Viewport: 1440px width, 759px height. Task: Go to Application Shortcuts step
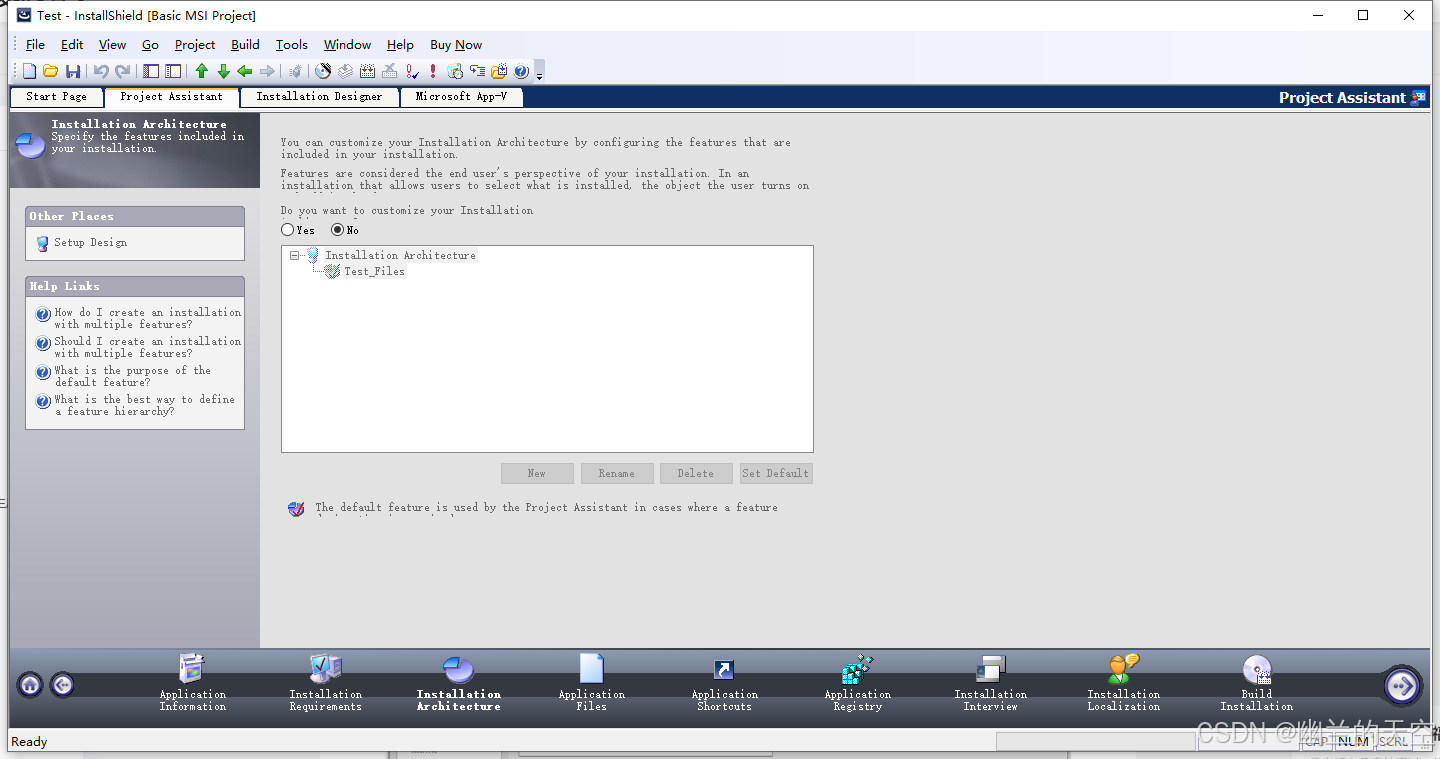pos(725,682)
